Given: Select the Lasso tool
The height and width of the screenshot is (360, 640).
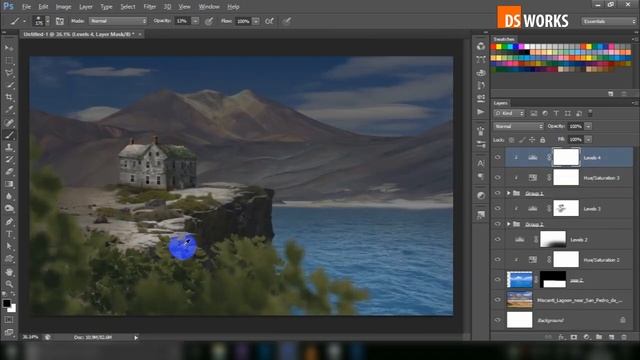Looking at the screenshot, I should click(9, 73).
